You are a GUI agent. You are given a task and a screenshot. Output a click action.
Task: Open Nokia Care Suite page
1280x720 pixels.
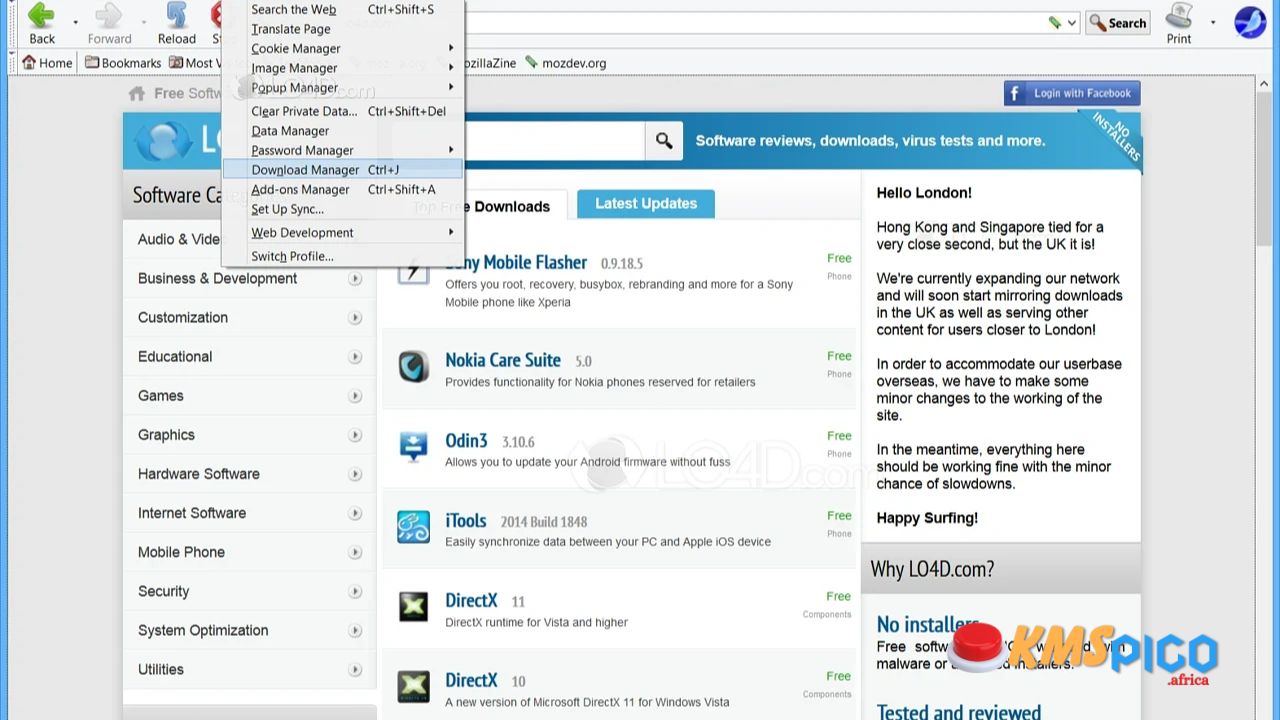click(503, 360)
